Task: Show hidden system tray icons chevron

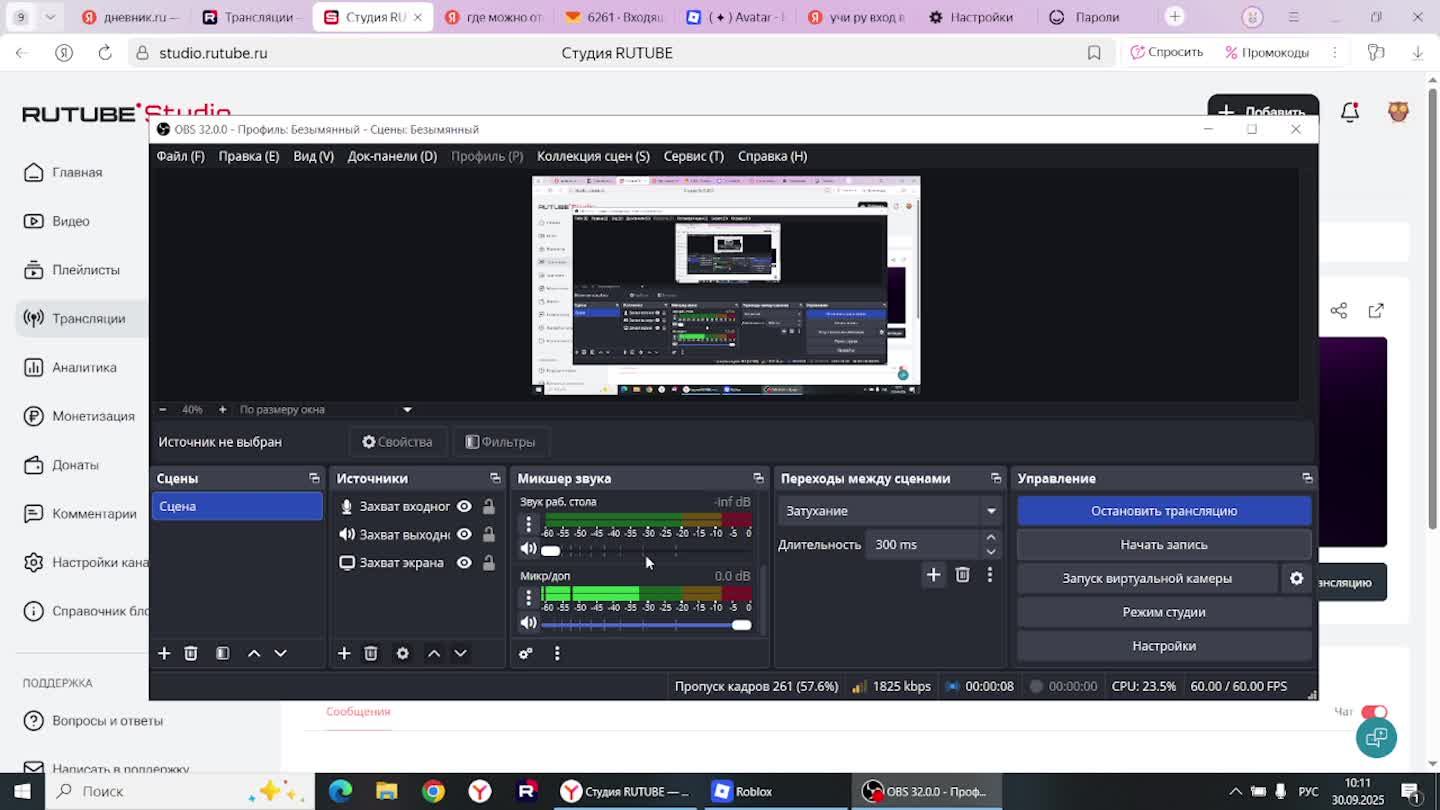Action: tap(1236, 791)
